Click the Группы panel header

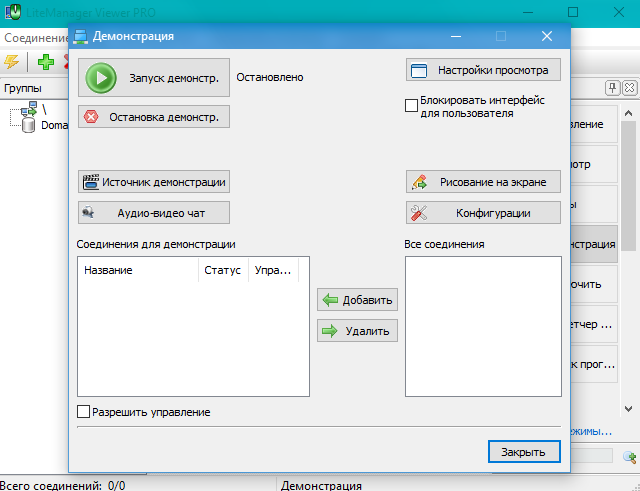[x=34, y=88]
